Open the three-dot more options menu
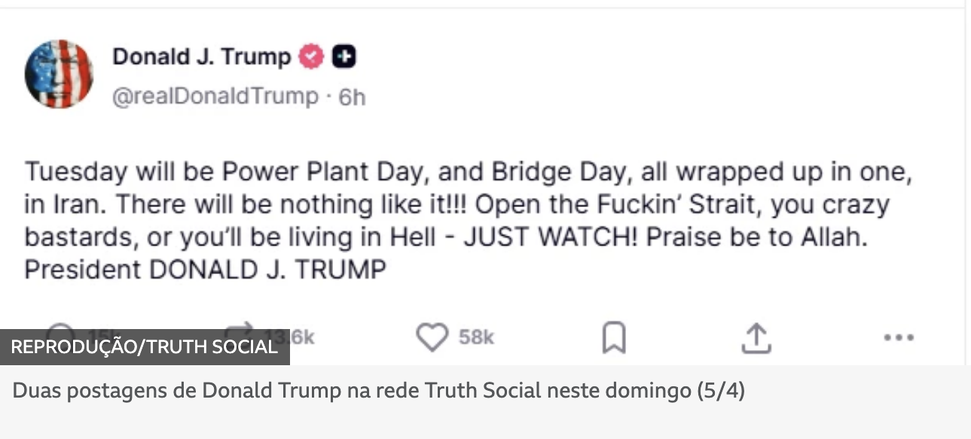This screenshot has height=439, width=971. click(898, 338)
